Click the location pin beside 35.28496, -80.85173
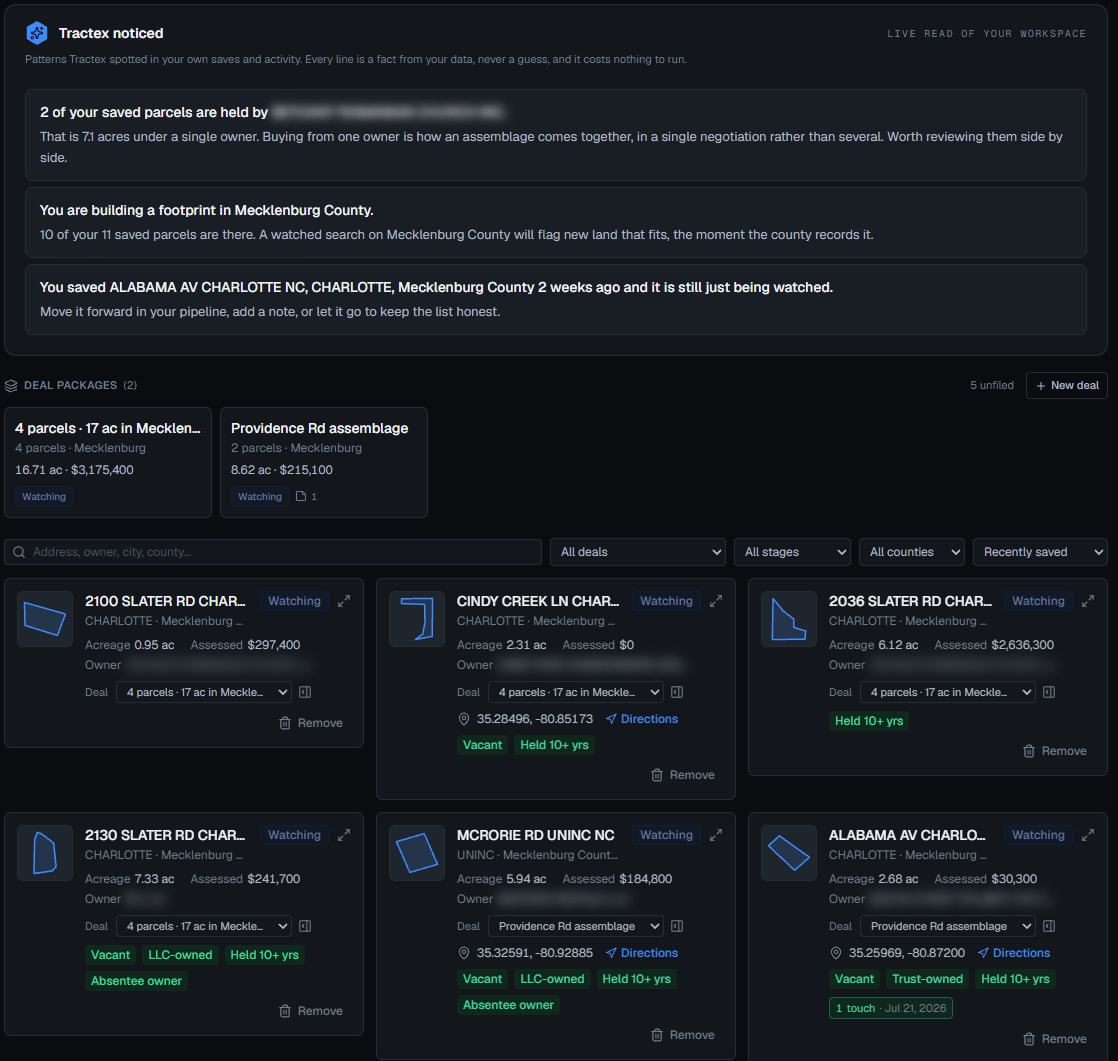The height and width of the screenshot is (1061, 1118). click(463, 719)
